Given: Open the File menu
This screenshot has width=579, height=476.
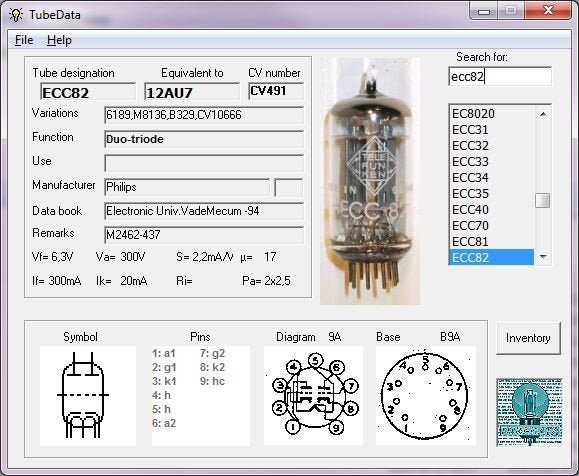Looking at the screenshot, I should (24, 40).
